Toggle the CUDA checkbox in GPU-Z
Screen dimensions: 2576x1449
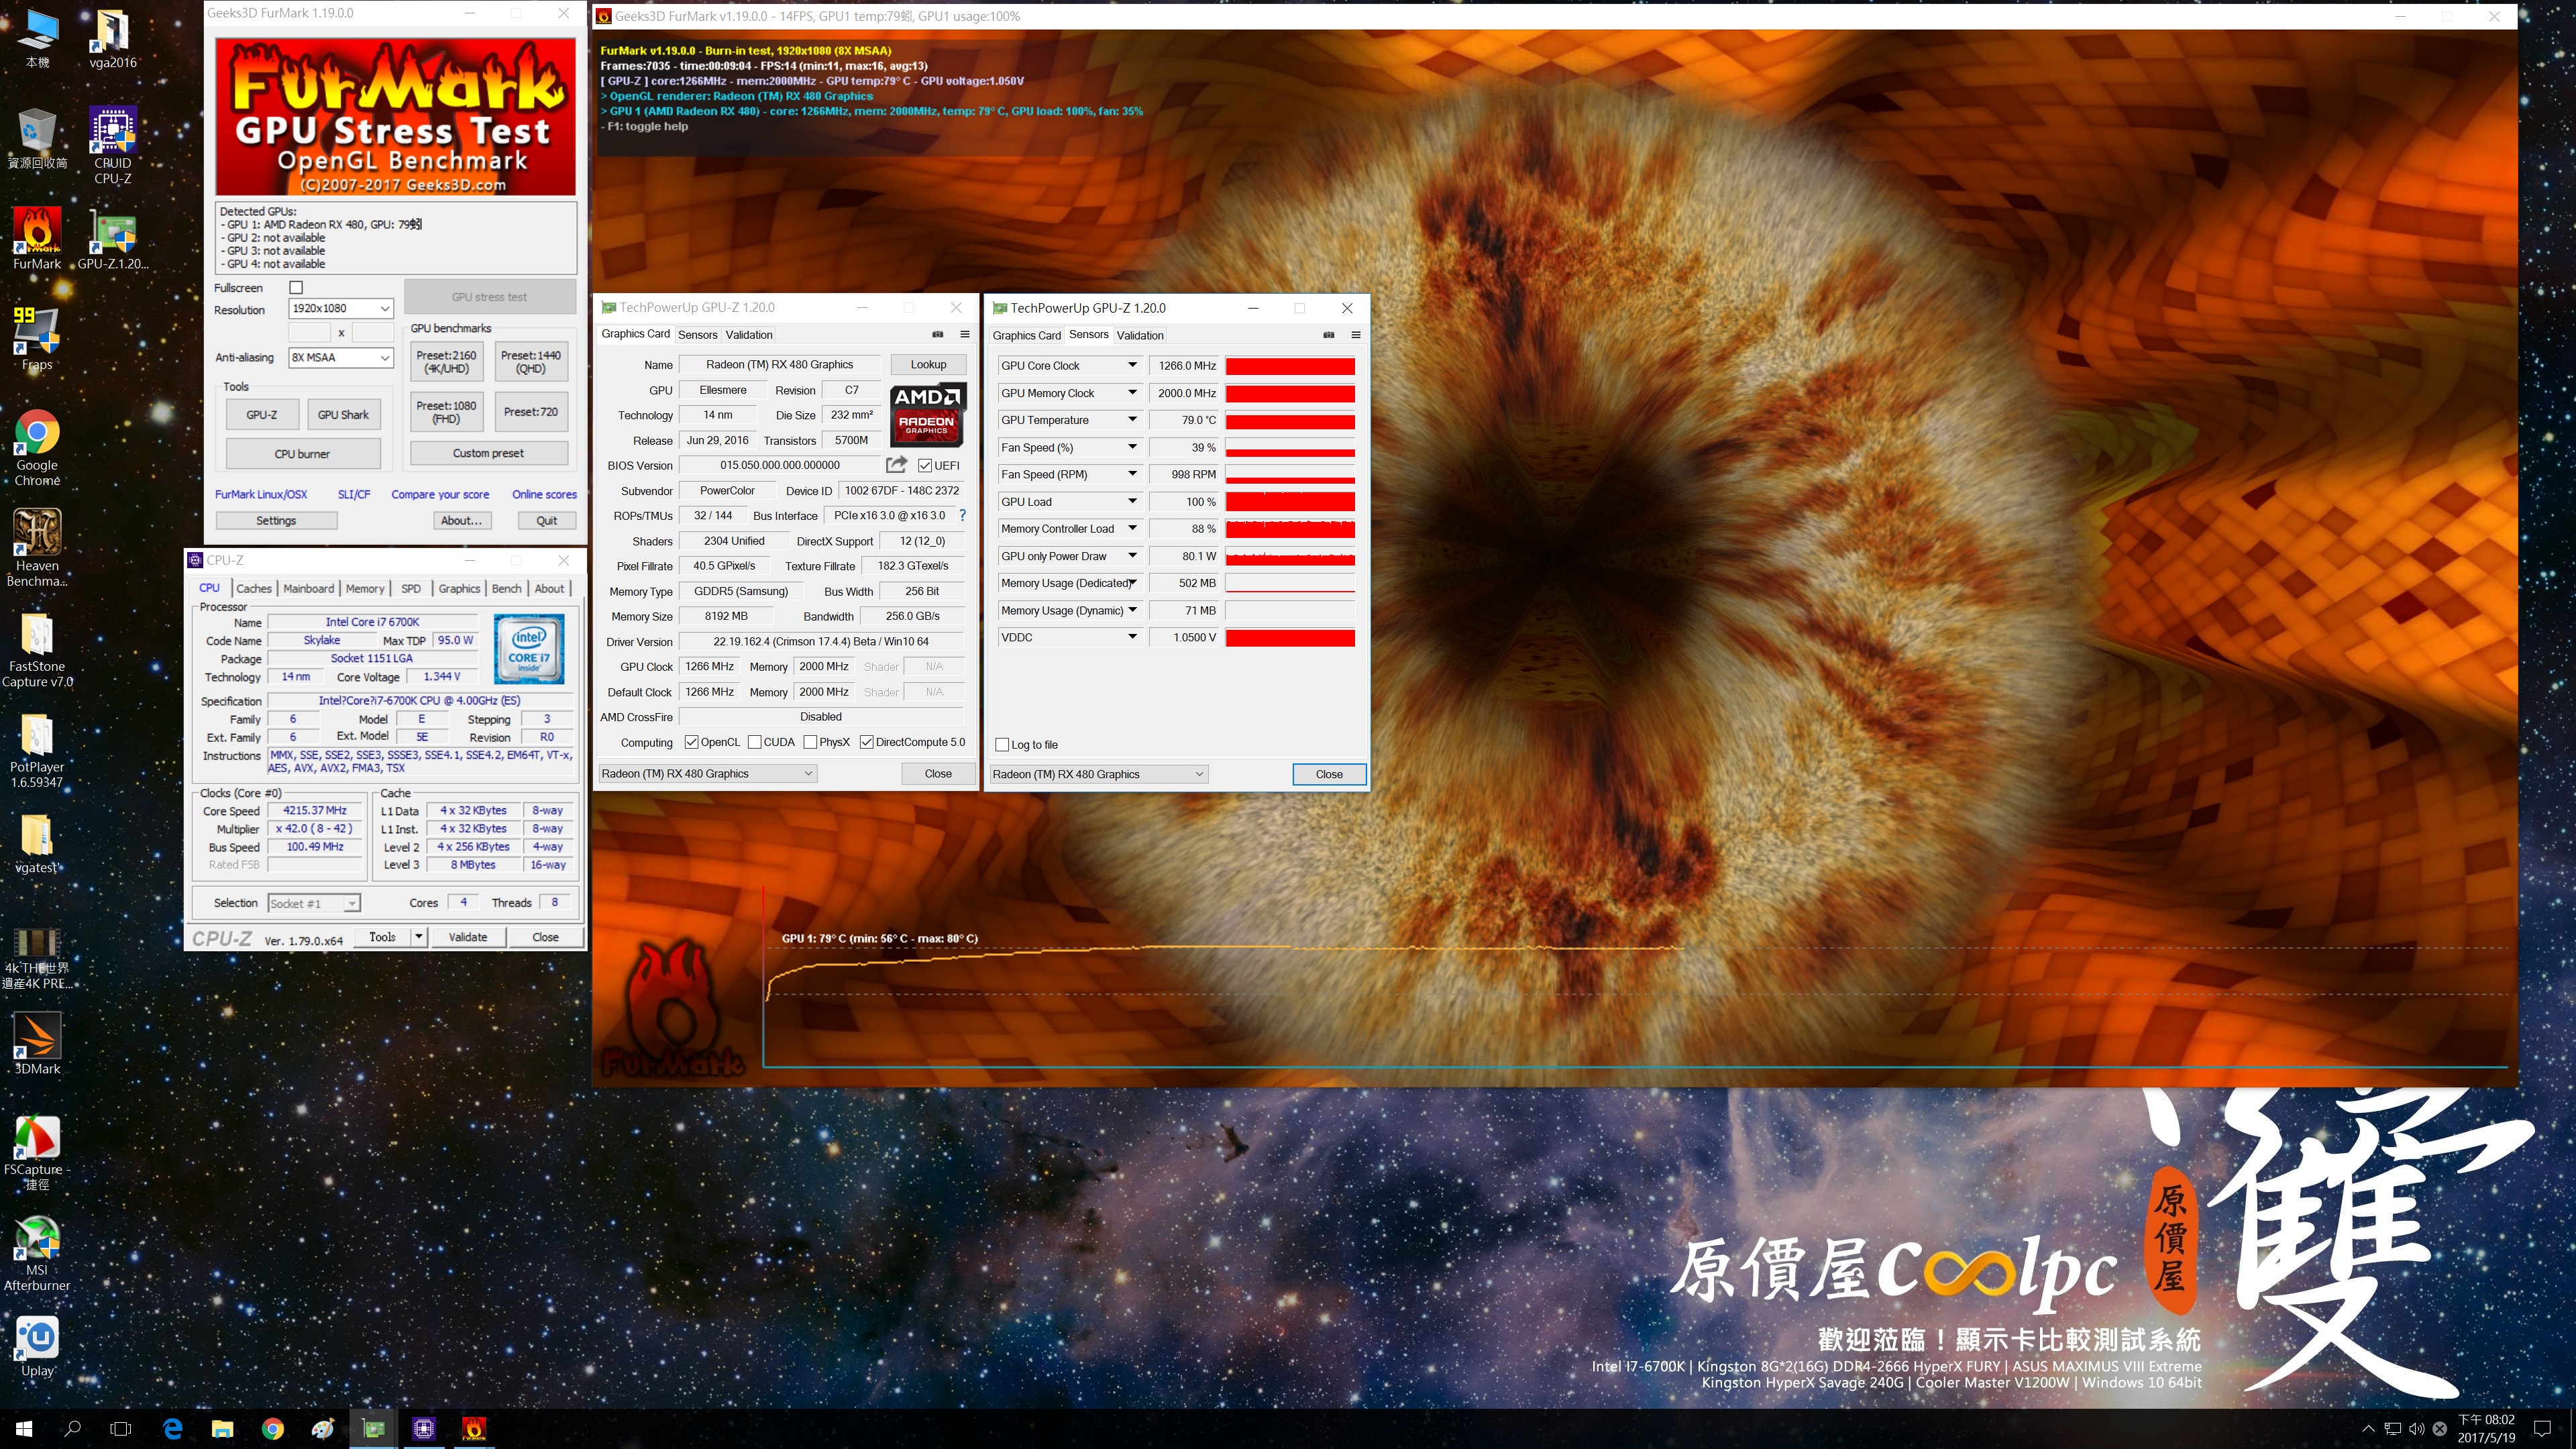click(x=754, y=742)
